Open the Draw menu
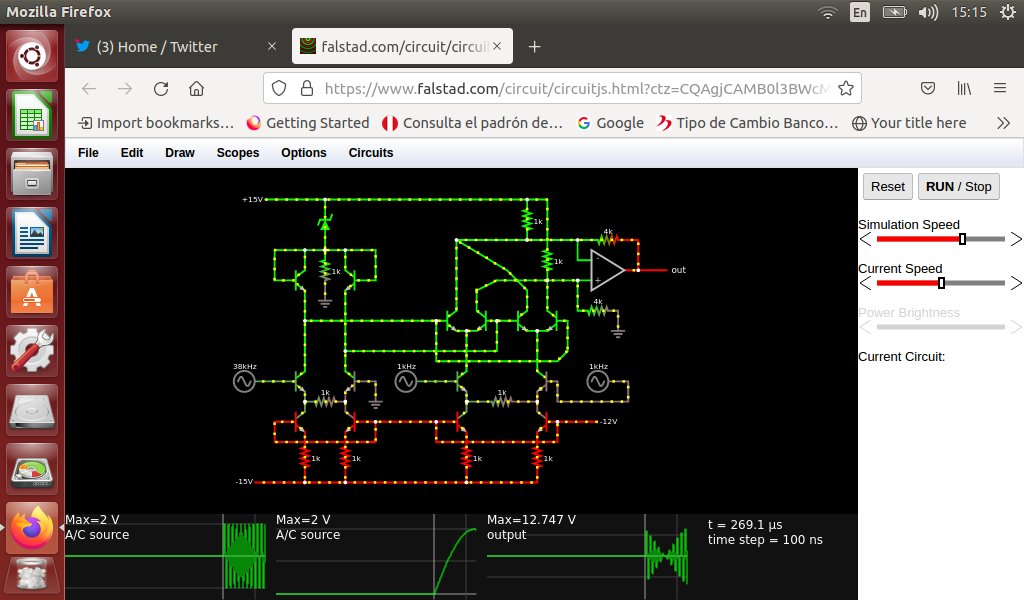The height and width of the screenshot is (600, 1024). pos(180,153)
